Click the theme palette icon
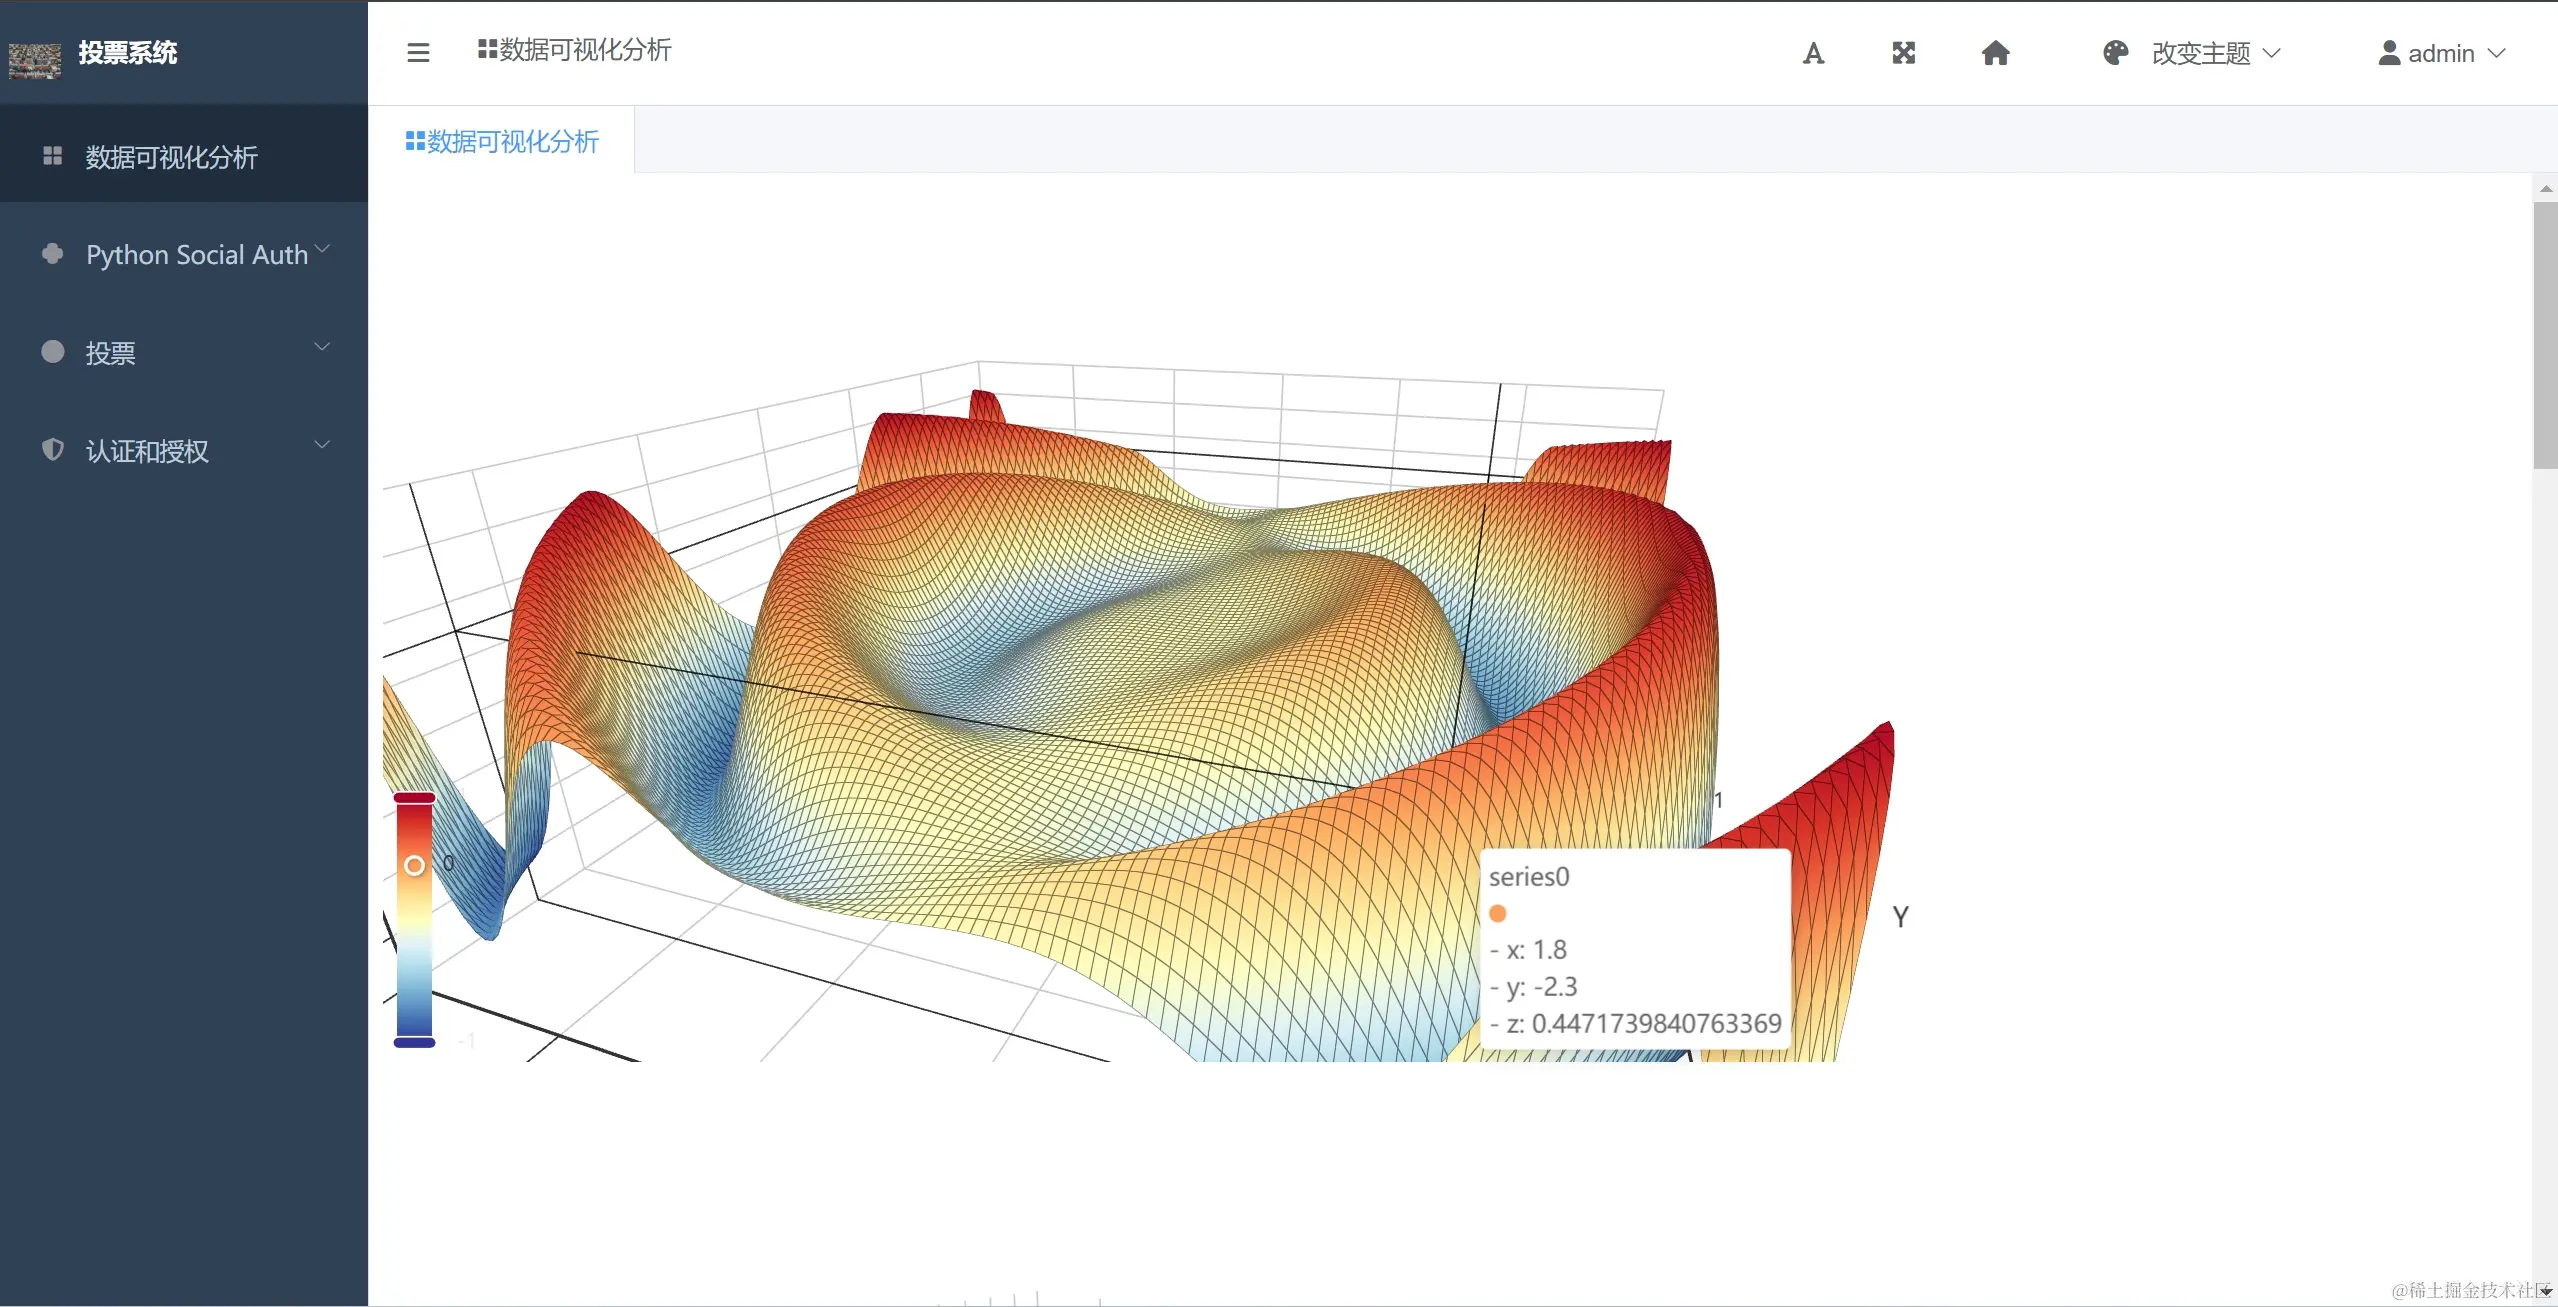This screenshot has width=2558, height=1307. 2115,53
